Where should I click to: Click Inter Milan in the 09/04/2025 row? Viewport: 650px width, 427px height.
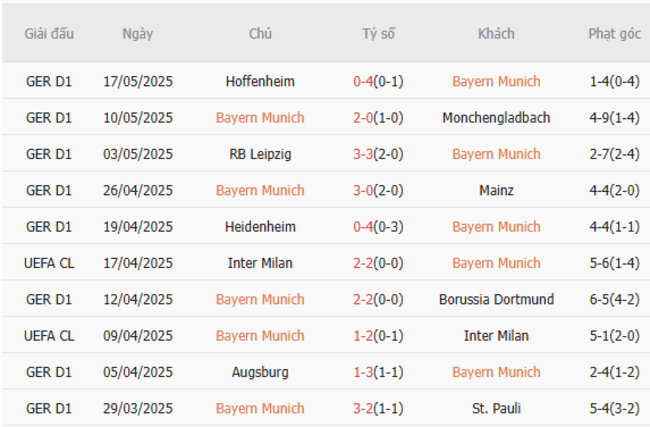[496, 336]
